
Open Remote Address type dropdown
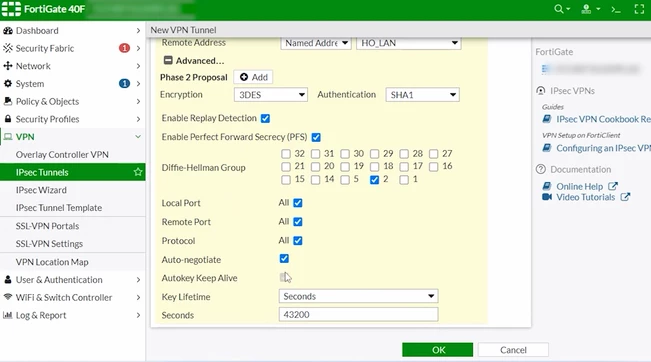point(316,43)
